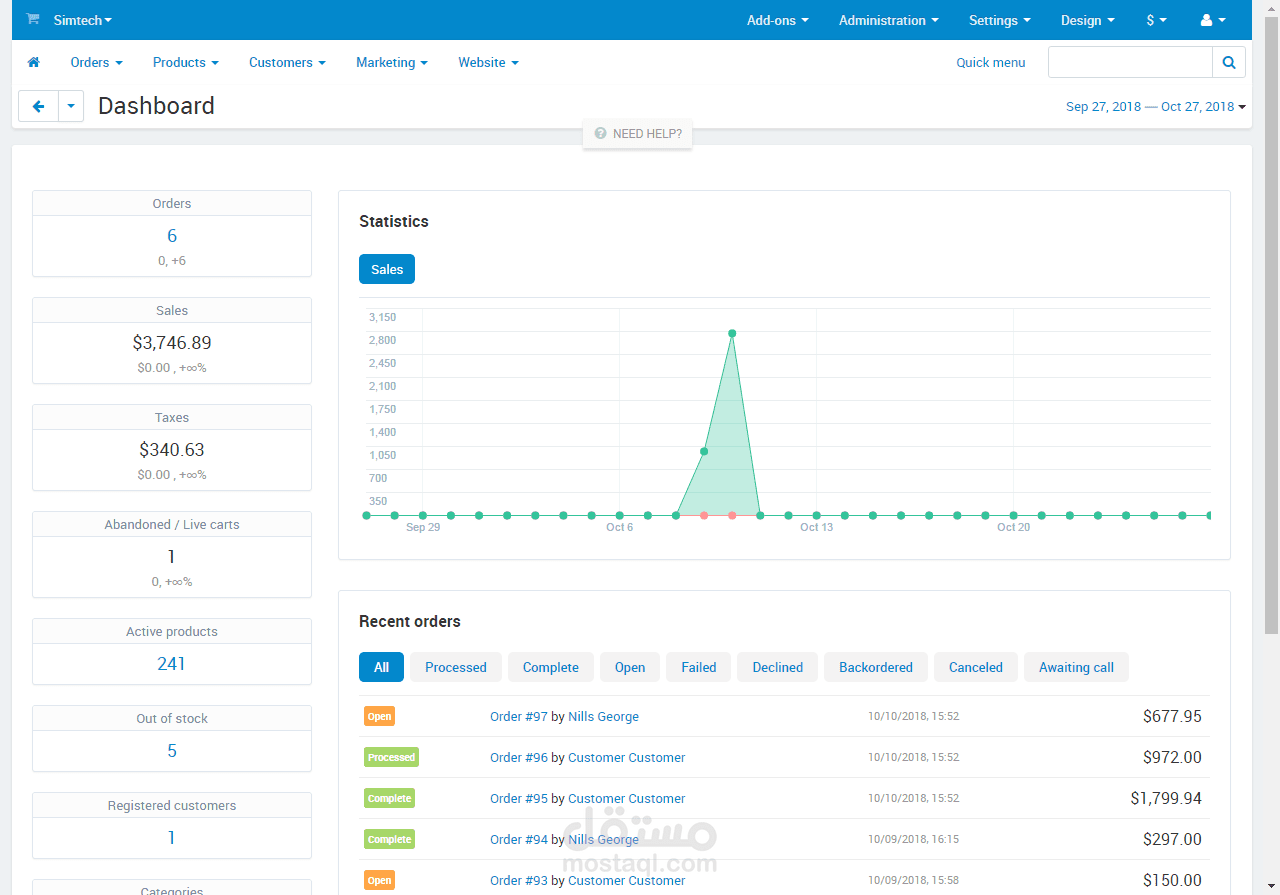Focus the top search input field
The width and height of the screenshot is (1280, 895).
pyautogui.click(x=1130, y=62)
